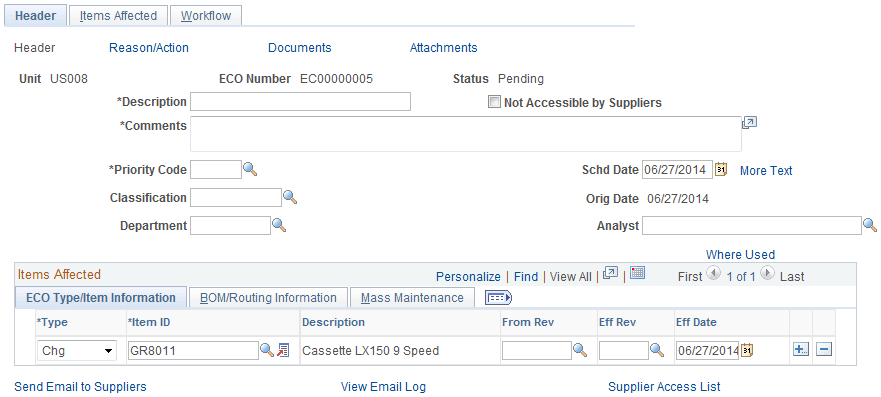This screenshot has height=397, width=881.
Task: Focus the Department input field
Action: (x=231, y=226)
